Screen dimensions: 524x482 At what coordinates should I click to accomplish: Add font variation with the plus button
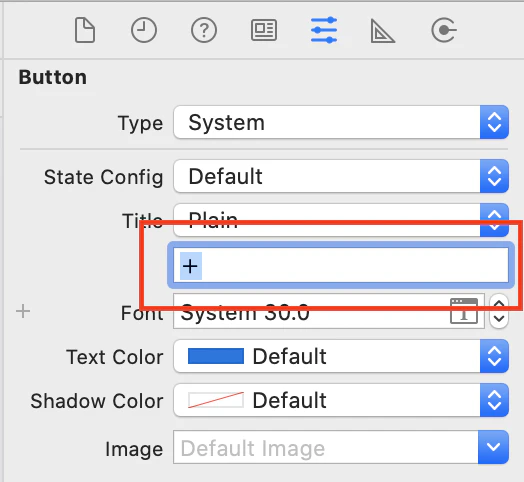[23, 311]
